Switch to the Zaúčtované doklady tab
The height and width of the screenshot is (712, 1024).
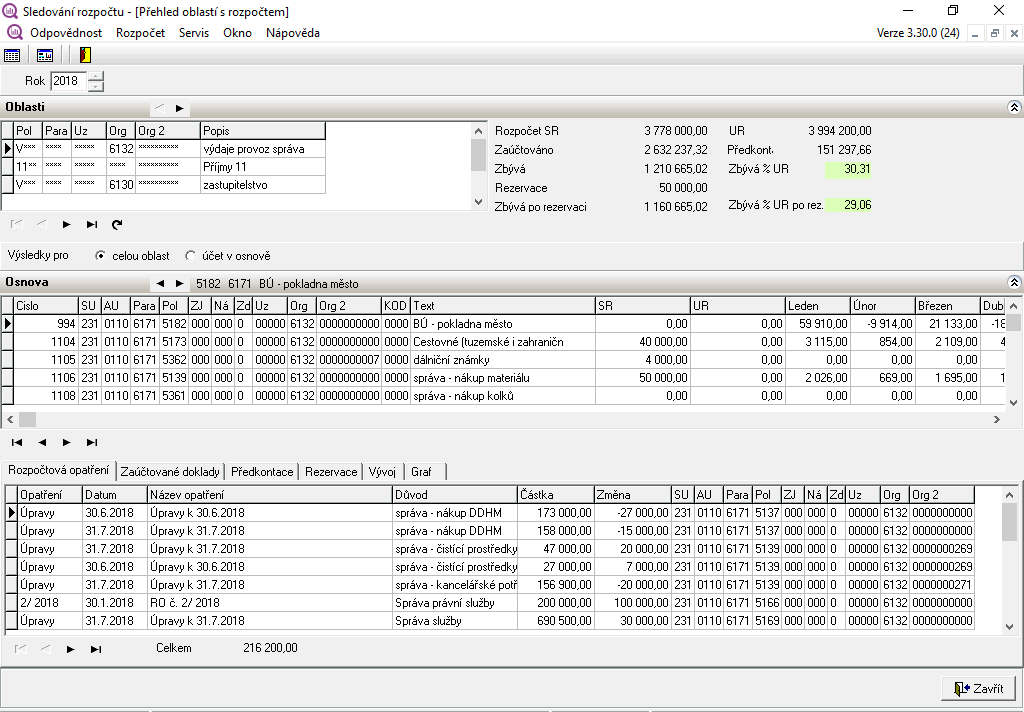(171, 471)
